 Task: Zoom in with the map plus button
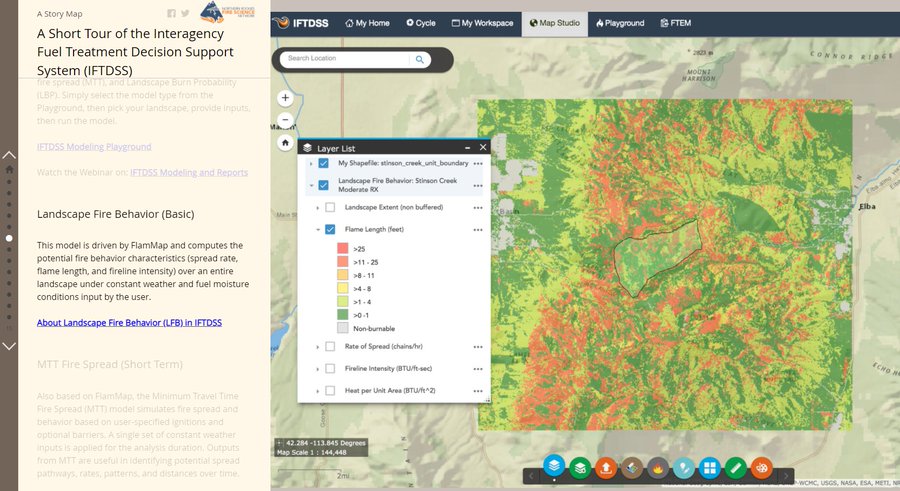(285, 98)
